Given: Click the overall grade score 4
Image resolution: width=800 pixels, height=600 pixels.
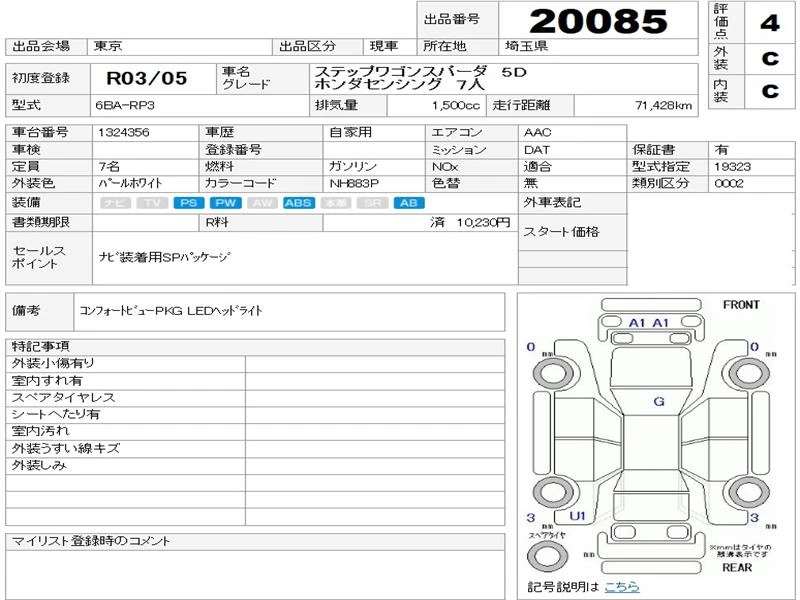Looking at the screenshot, I should [769, 23].
